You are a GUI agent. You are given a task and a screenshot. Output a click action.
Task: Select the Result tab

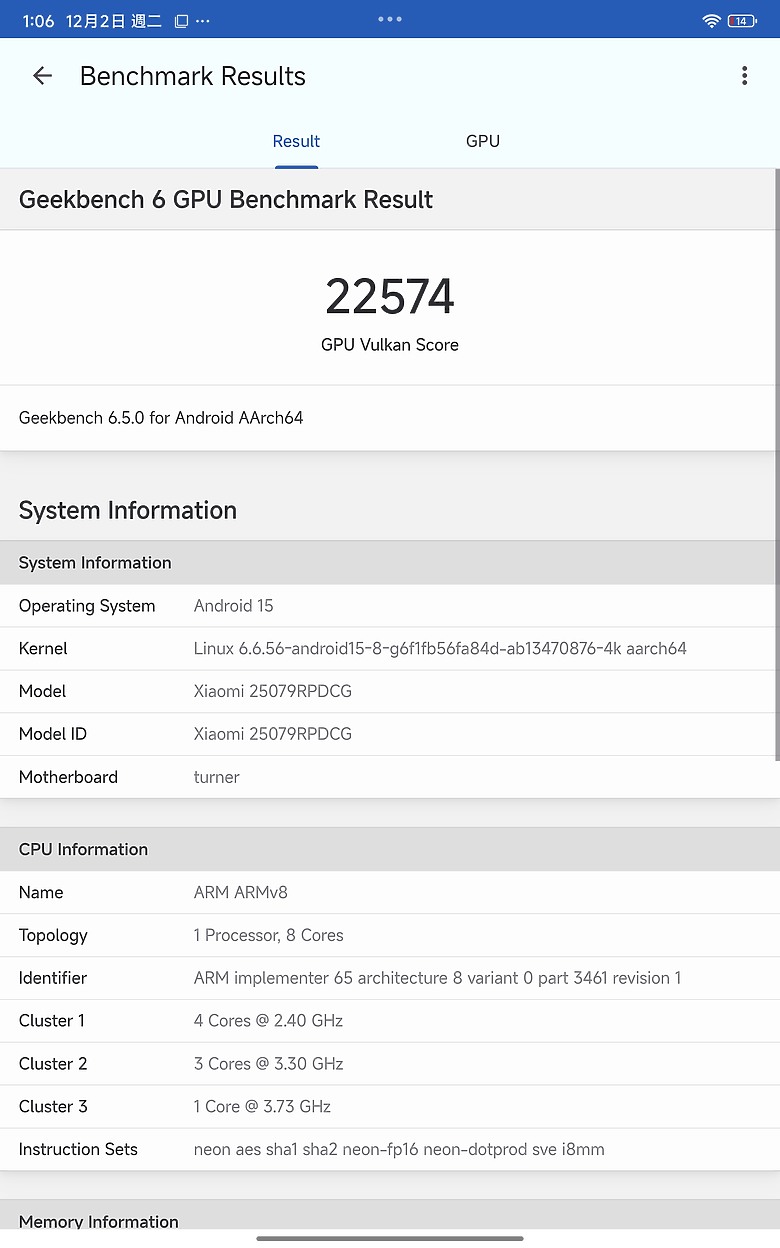296,141
